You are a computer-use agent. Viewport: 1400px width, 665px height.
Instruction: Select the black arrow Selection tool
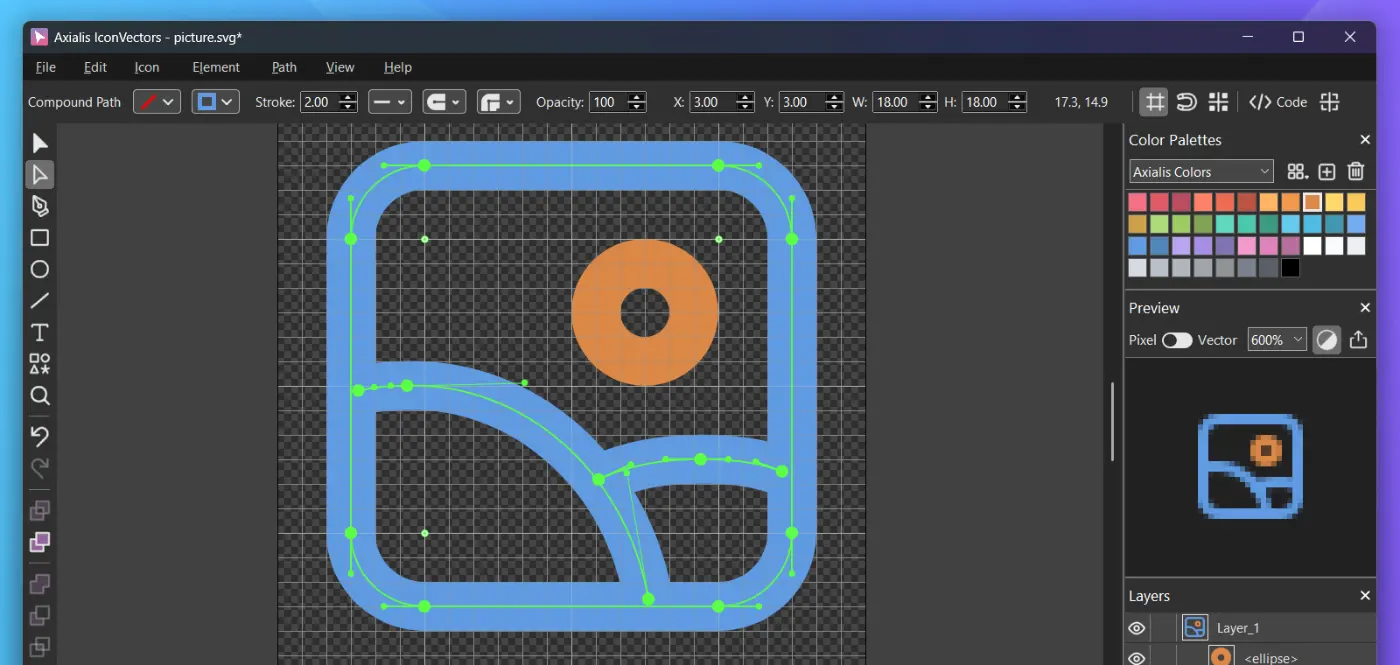click(x=40, y=143)
